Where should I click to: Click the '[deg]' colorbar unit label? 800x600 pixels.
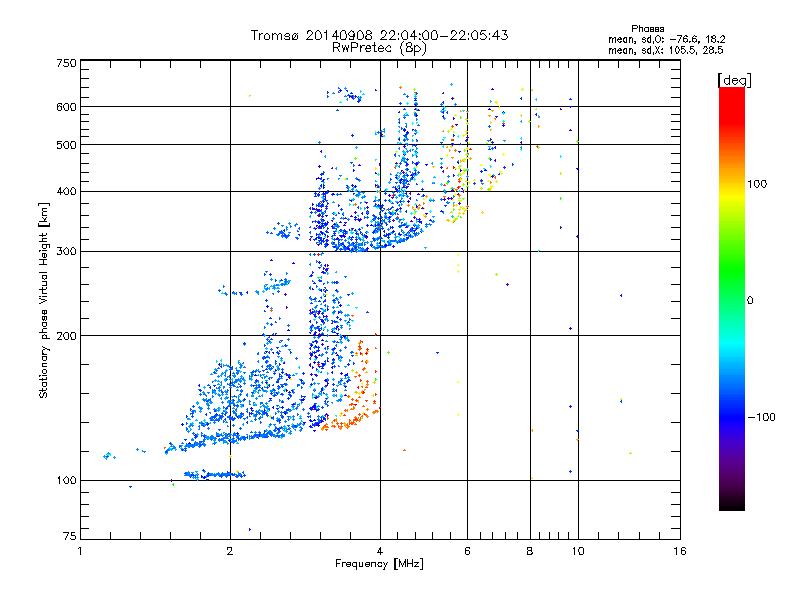[x=734, y=81]
